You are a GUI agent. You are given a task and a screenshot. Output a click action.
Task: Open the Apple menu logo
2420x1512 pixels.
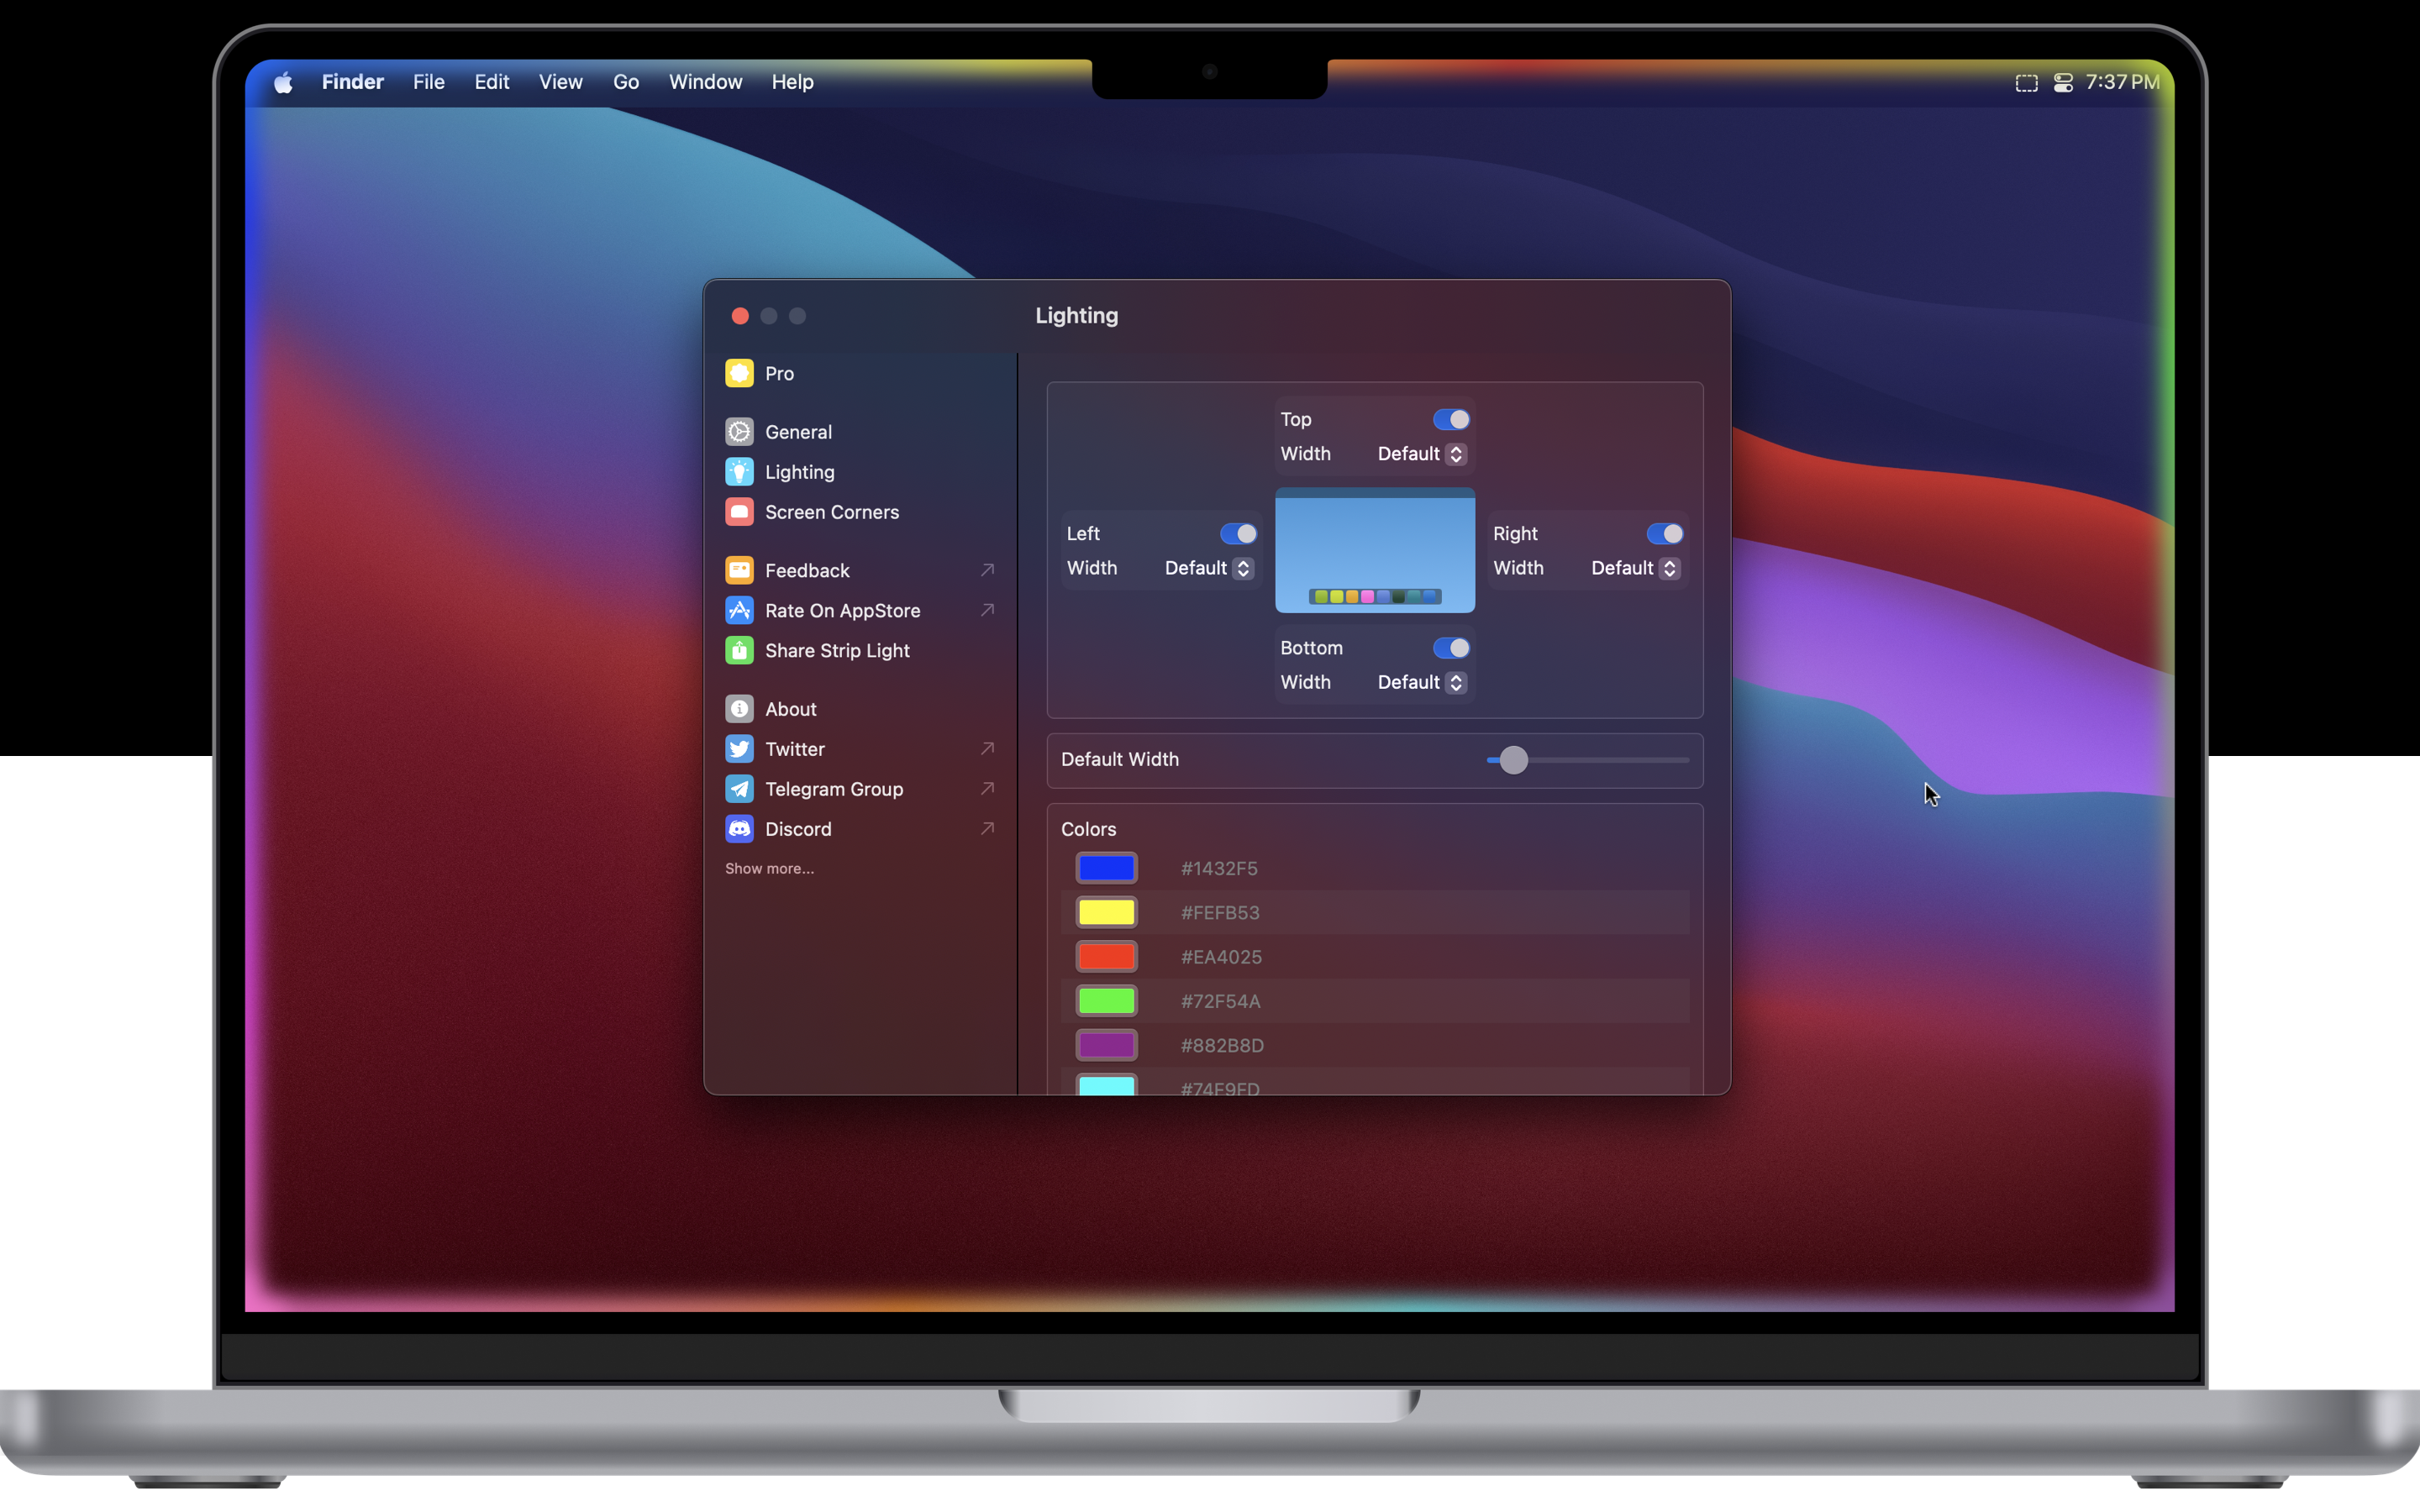283,82
